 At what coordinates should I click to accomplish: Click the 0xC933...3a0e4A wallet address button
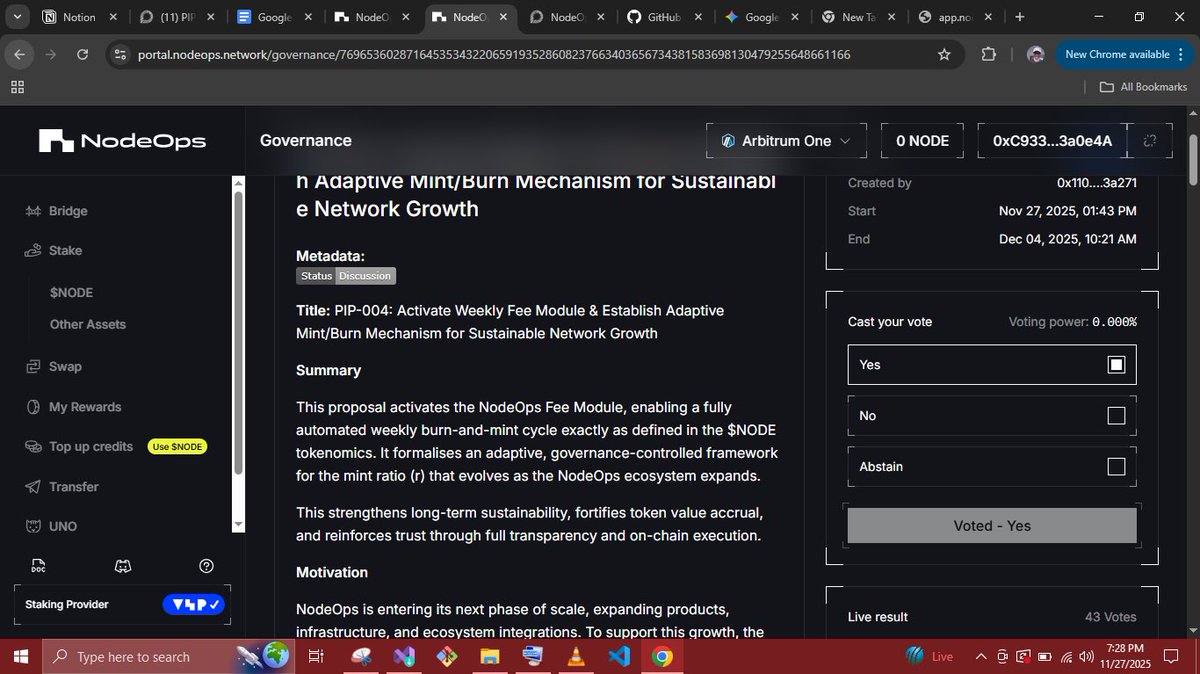point(1052,141)
